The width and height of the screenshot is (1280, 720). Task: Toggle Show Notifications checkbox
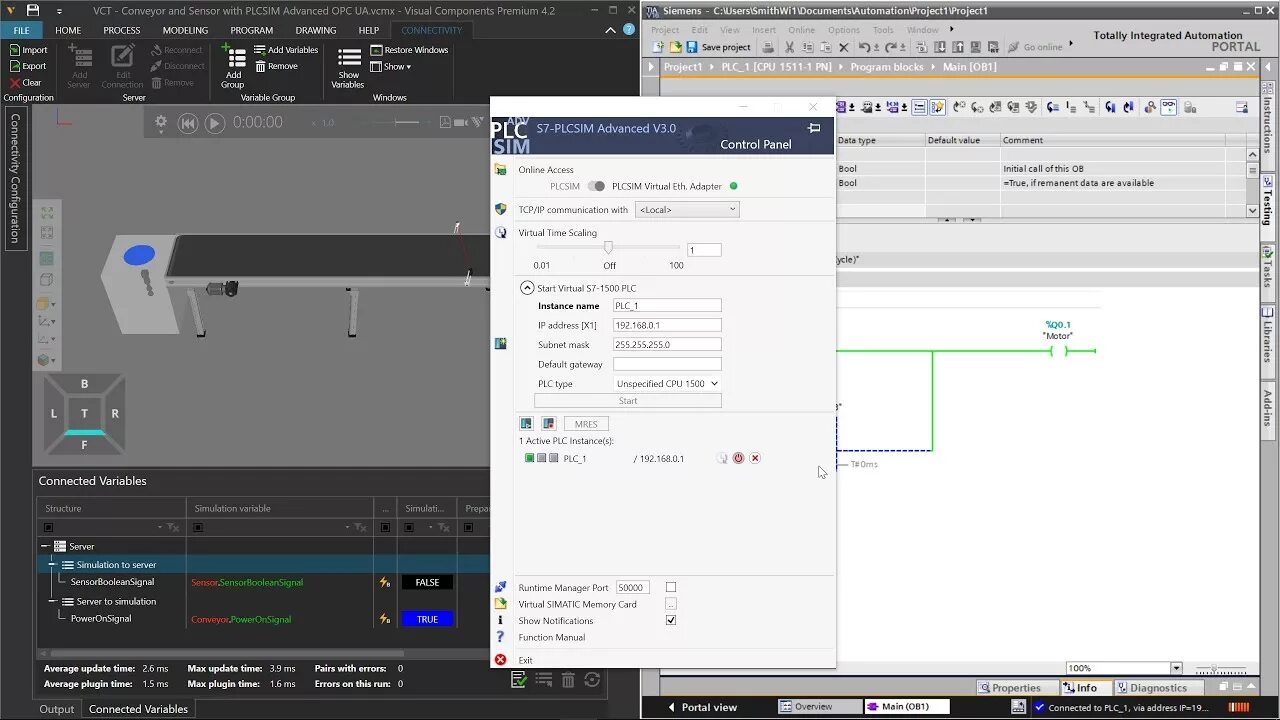[x=671, y=620]
